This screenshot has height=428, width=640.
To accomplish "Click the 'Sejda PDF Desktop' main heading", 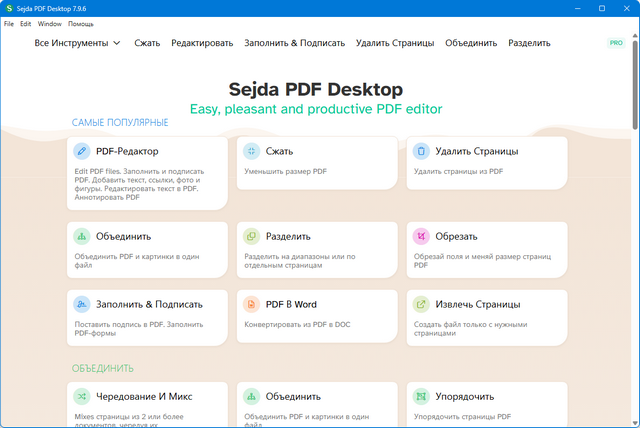I will (316, 89).
